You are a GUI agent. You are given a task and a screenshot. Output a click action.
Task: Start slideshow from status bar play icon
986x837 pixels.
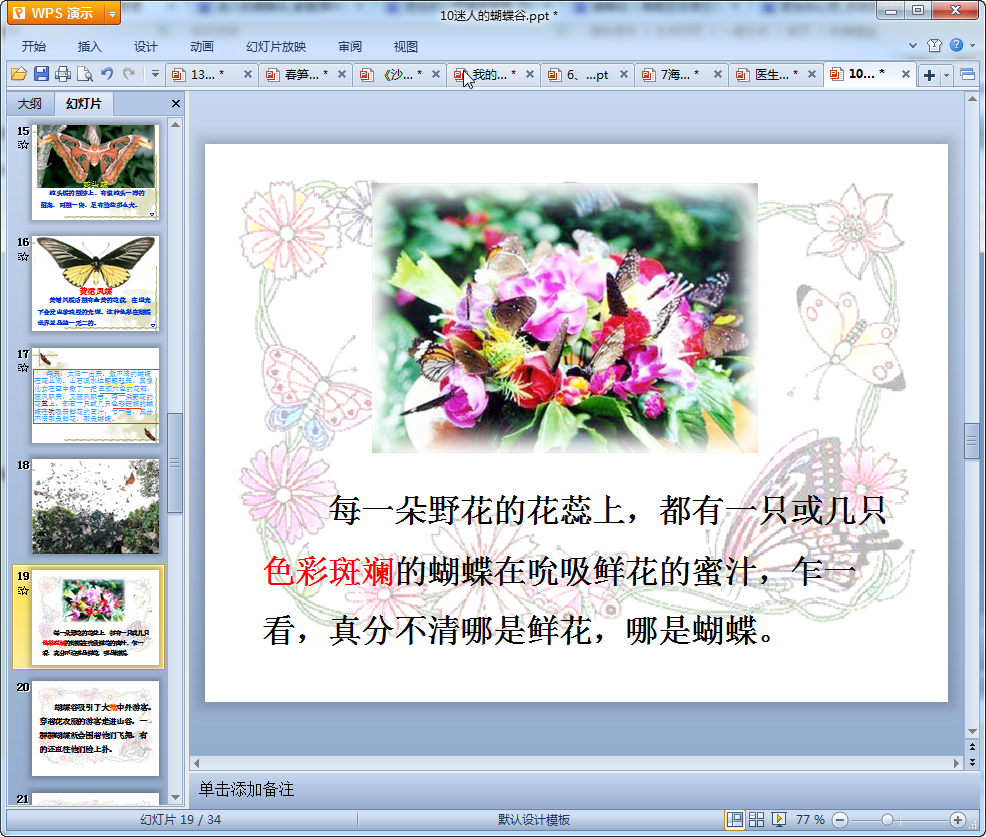pyautogui.click(x=778, y=819)
